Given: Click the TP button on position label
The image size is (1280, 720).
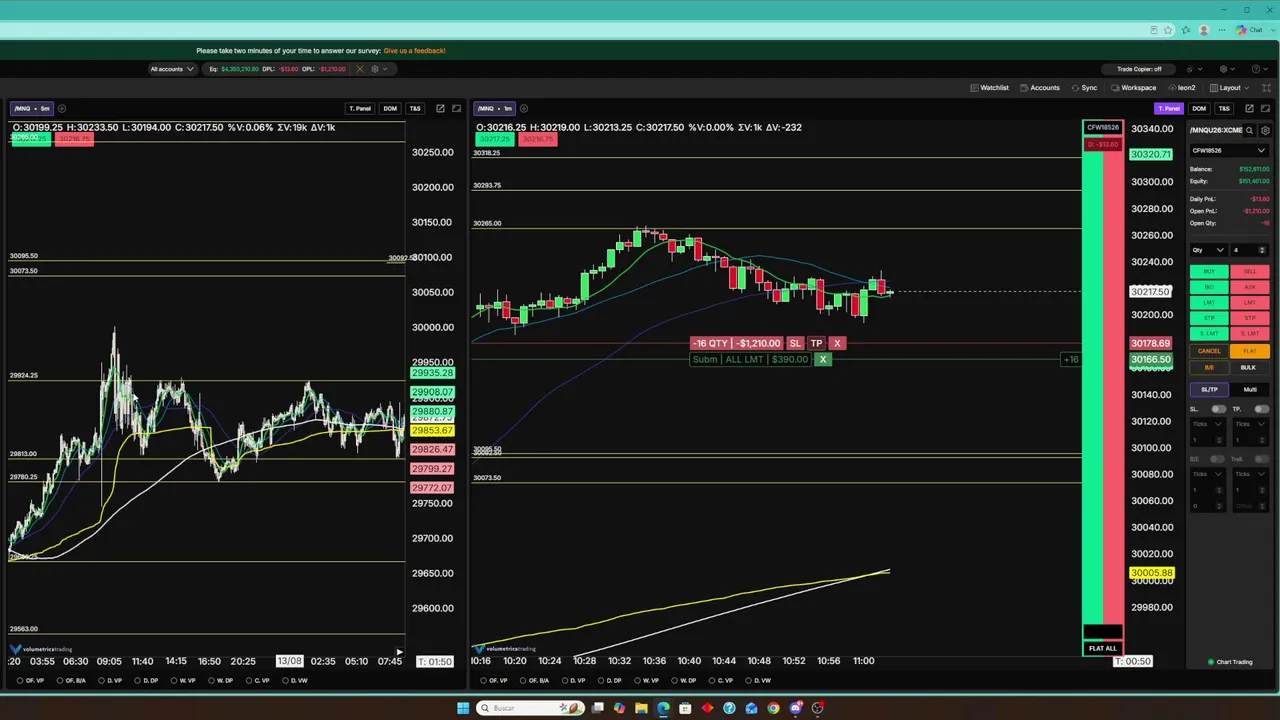Looking at the screenshot, I should (x=816, y=343).
